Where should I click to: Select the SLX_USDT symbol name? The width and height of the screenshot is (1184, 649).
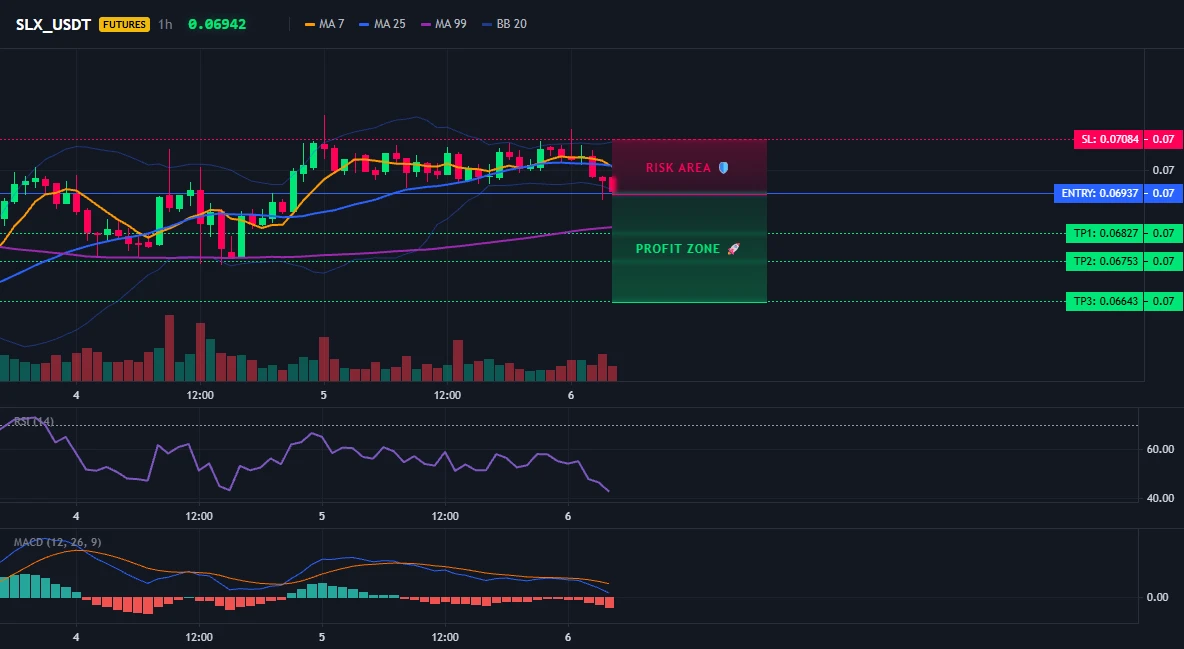point(54,24)
